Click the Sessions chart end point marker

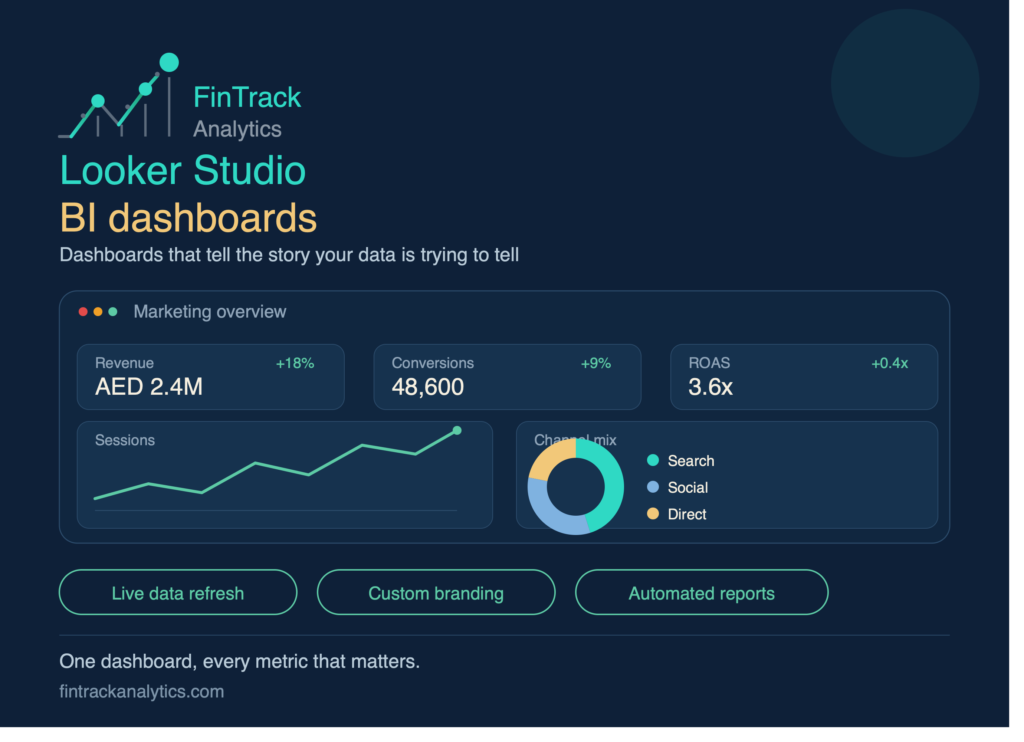[x=457, y=430]
